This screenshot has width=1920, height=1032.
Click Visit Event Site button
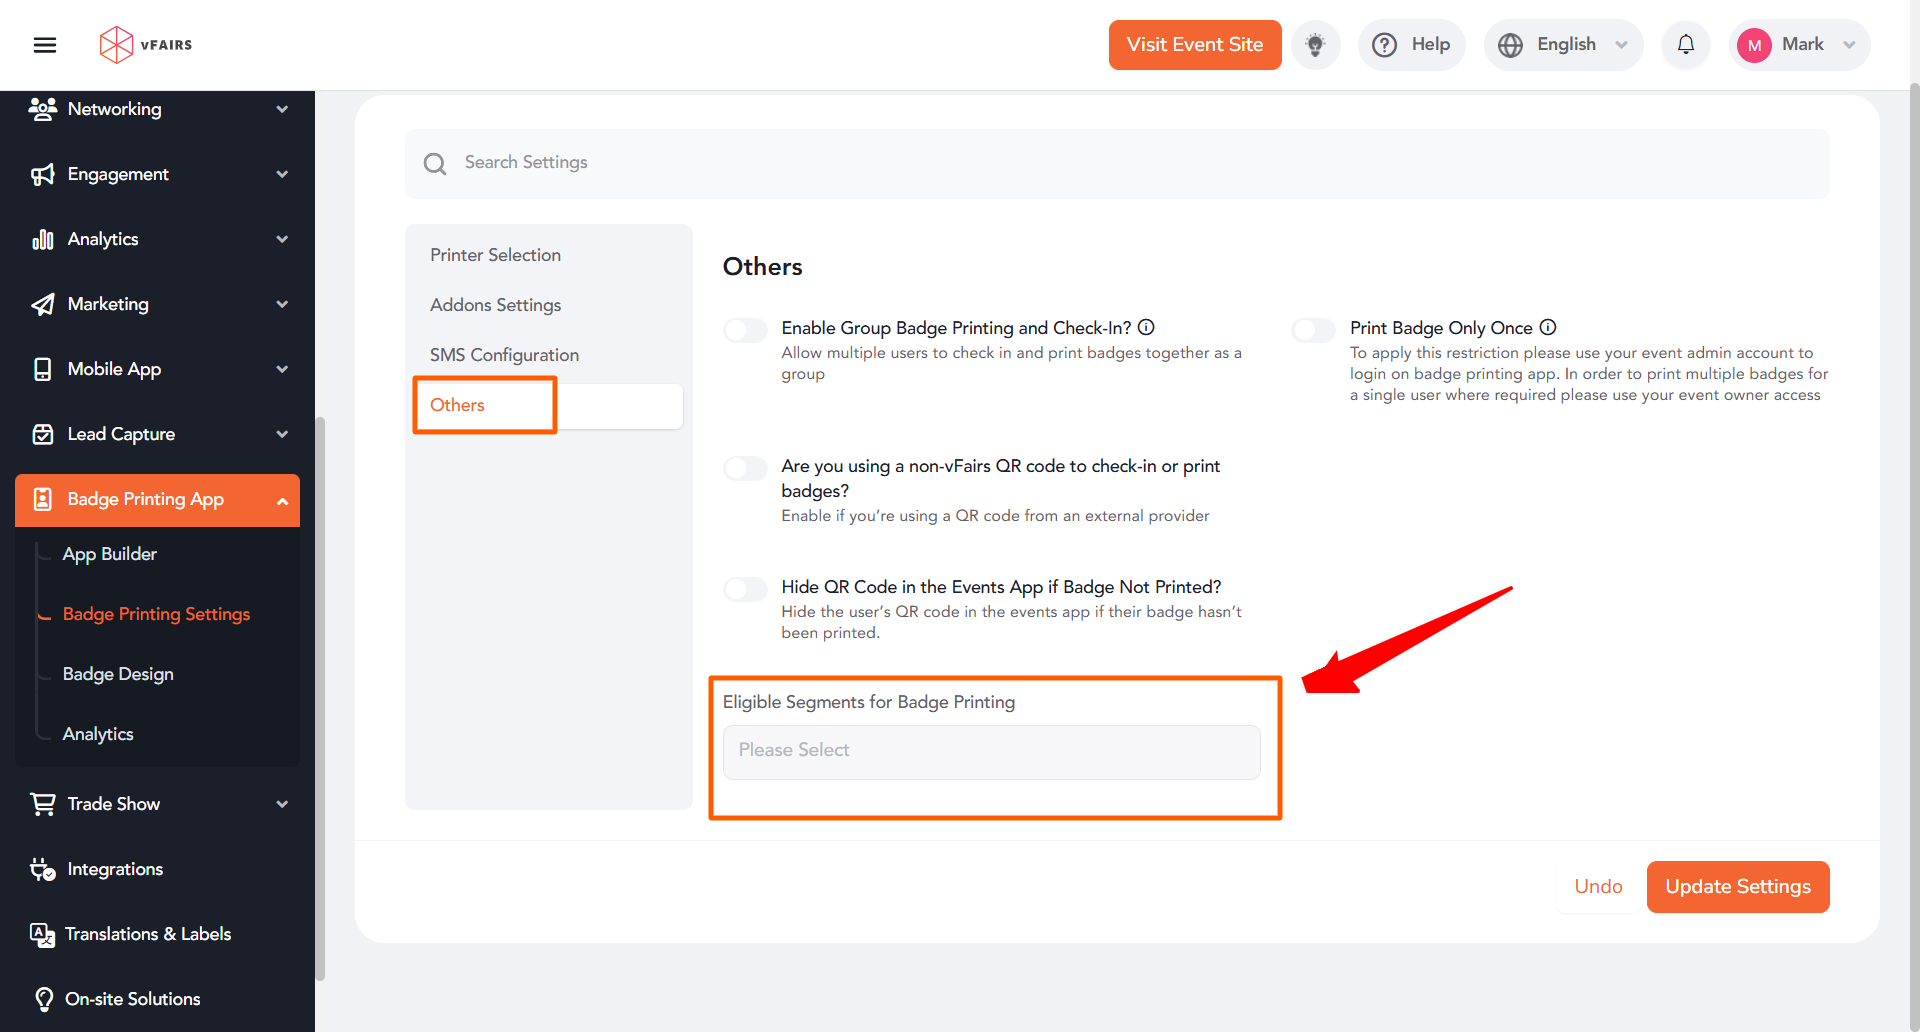click(x=1195, y=45)
